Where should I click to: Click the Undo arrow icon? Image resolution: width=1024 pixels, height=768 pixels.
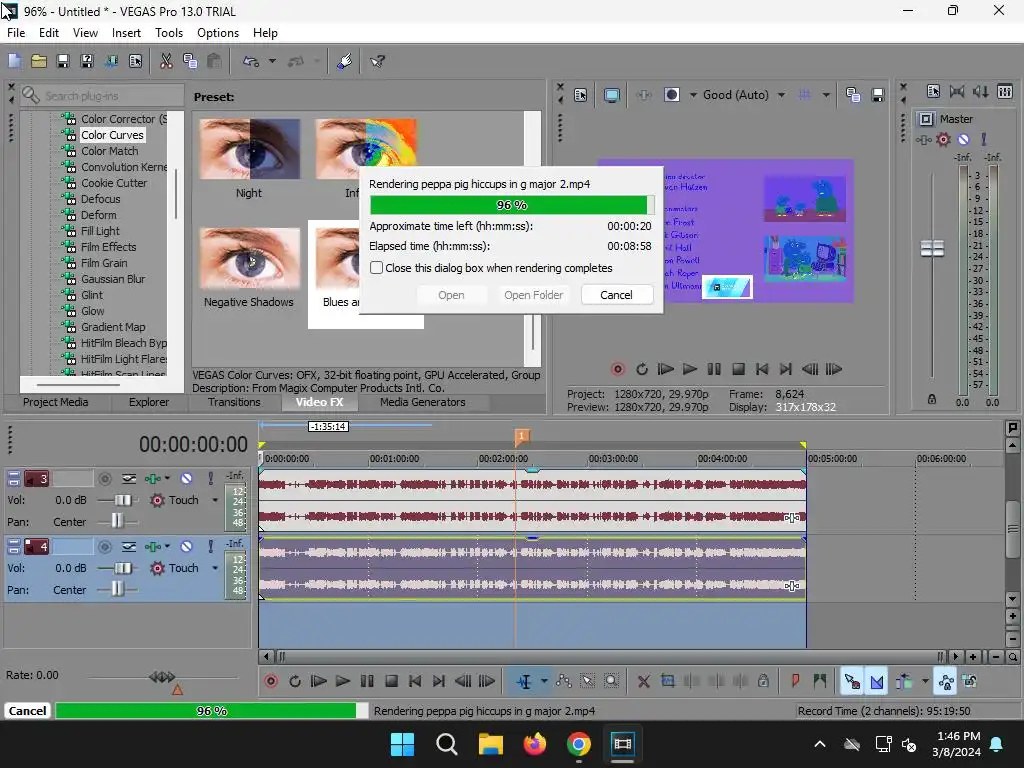[x=251, y=61]
